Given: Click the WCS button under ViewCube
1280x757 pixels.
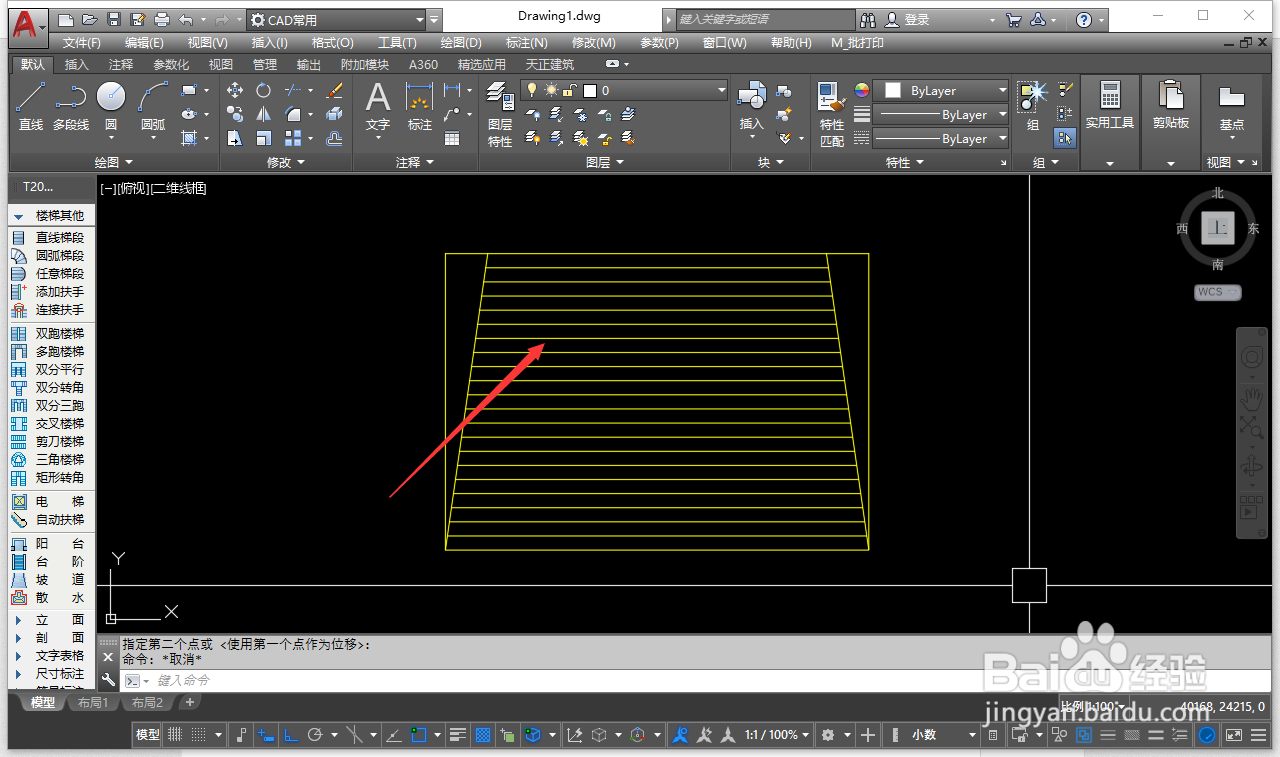Looking at the screenshot, I should pos(1217,292).
